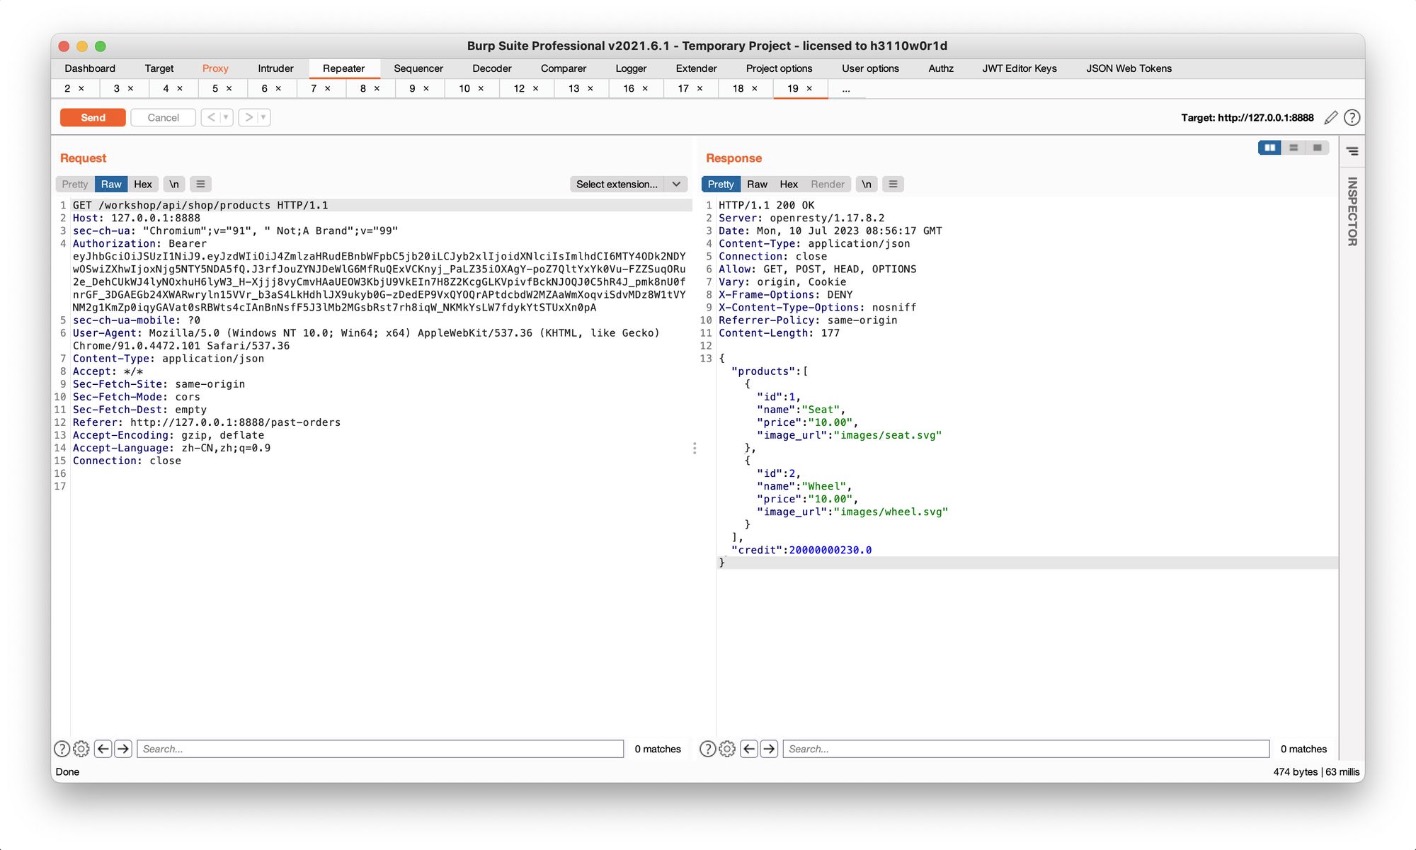The image size is (1416, 850).
Task: Expand the vertical INSPECTOR panel
Action: click(1352, 211)
